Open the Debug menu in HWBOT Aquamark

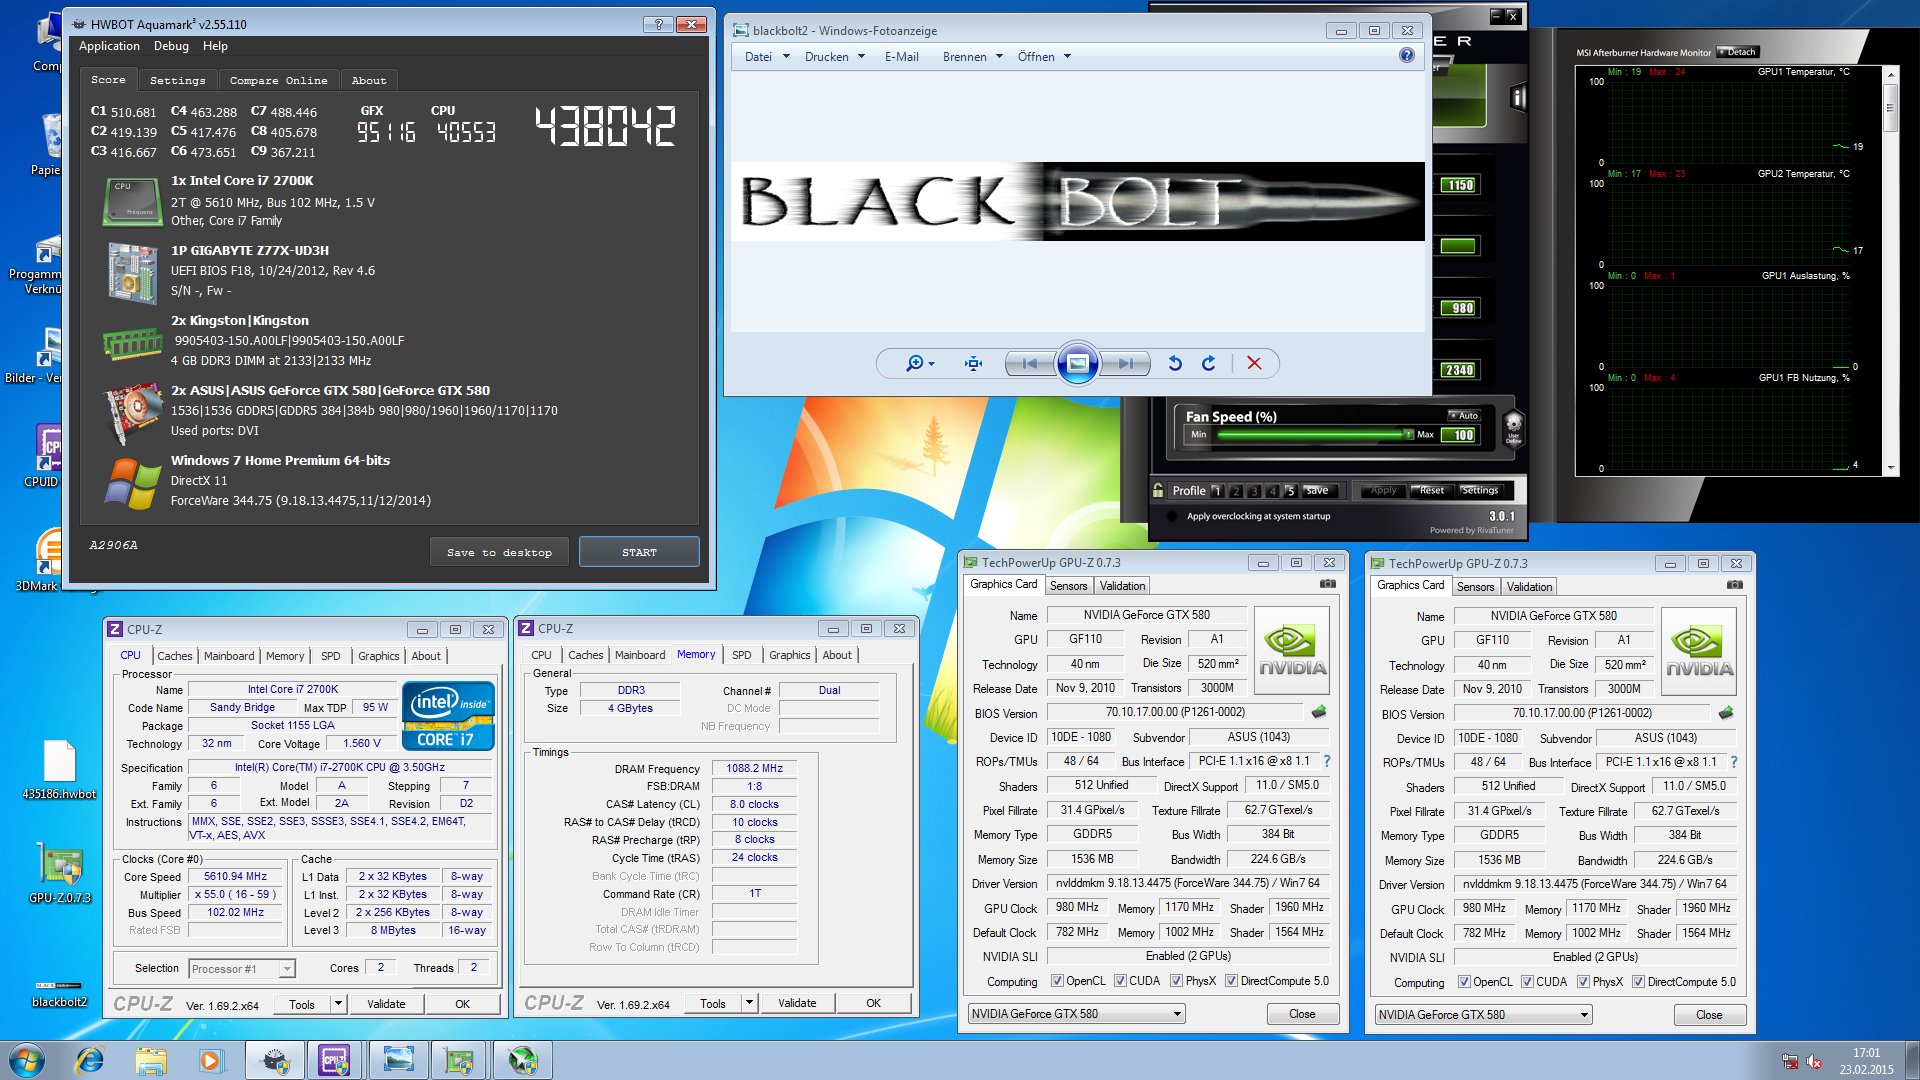click(171, 46)
